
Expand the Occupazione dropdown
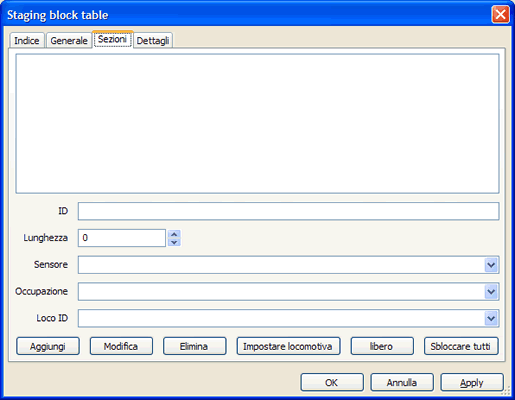pyautogui.click(x=491, y=292)
